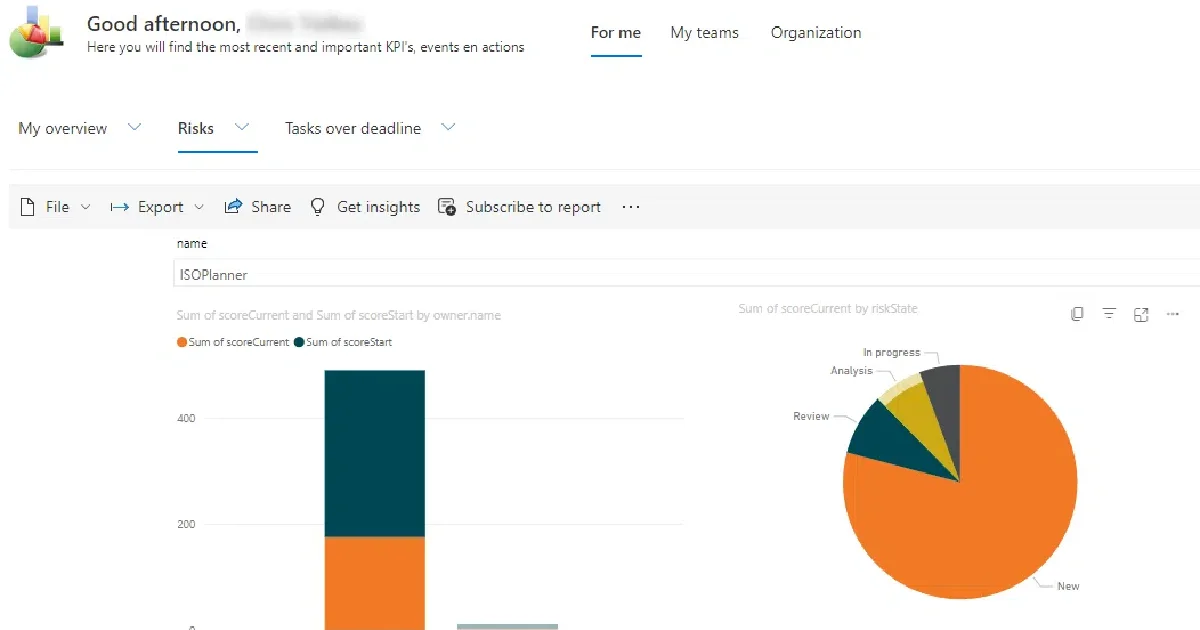Click the orange scoreCurrent bar segment
Screen dimensions: 1200x630
375,583
